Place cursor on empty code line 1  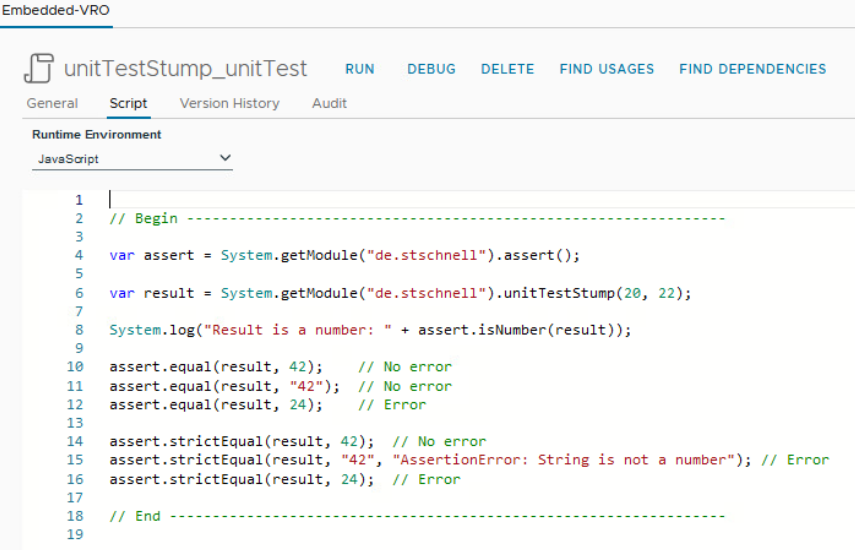(480, 200)
